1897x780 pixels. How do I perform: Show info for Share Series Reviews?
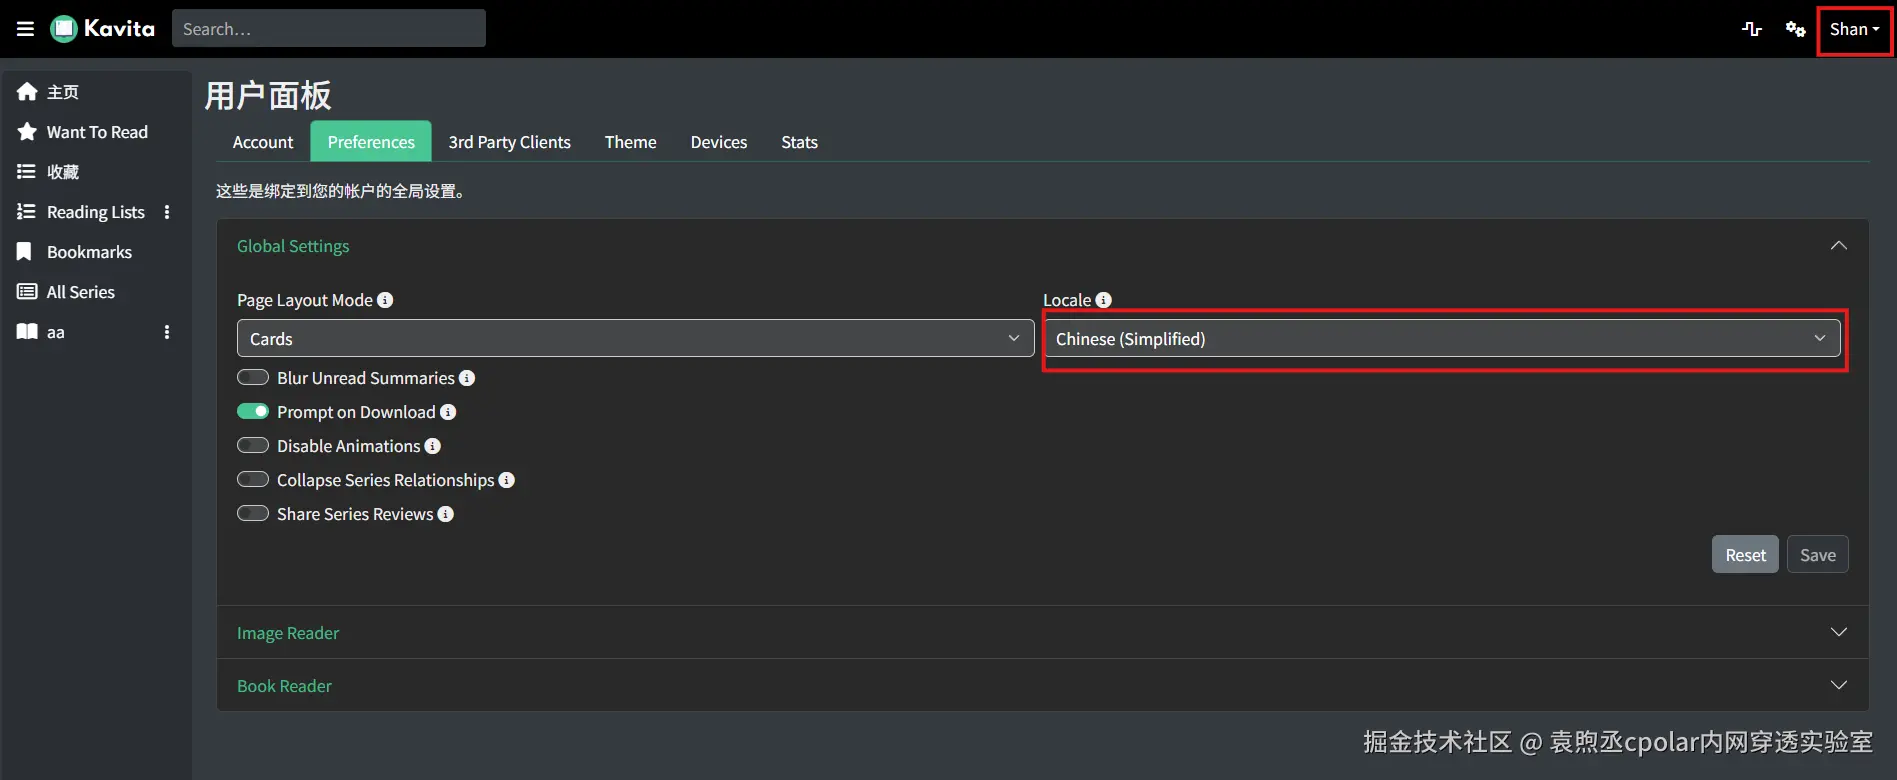pyautogui.click(x=446, y=514)
